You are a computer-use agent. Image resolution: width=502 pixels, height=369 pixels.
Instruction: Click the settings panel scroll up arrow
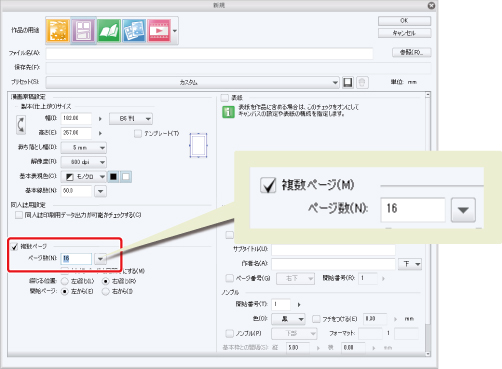tap(428, 95)
